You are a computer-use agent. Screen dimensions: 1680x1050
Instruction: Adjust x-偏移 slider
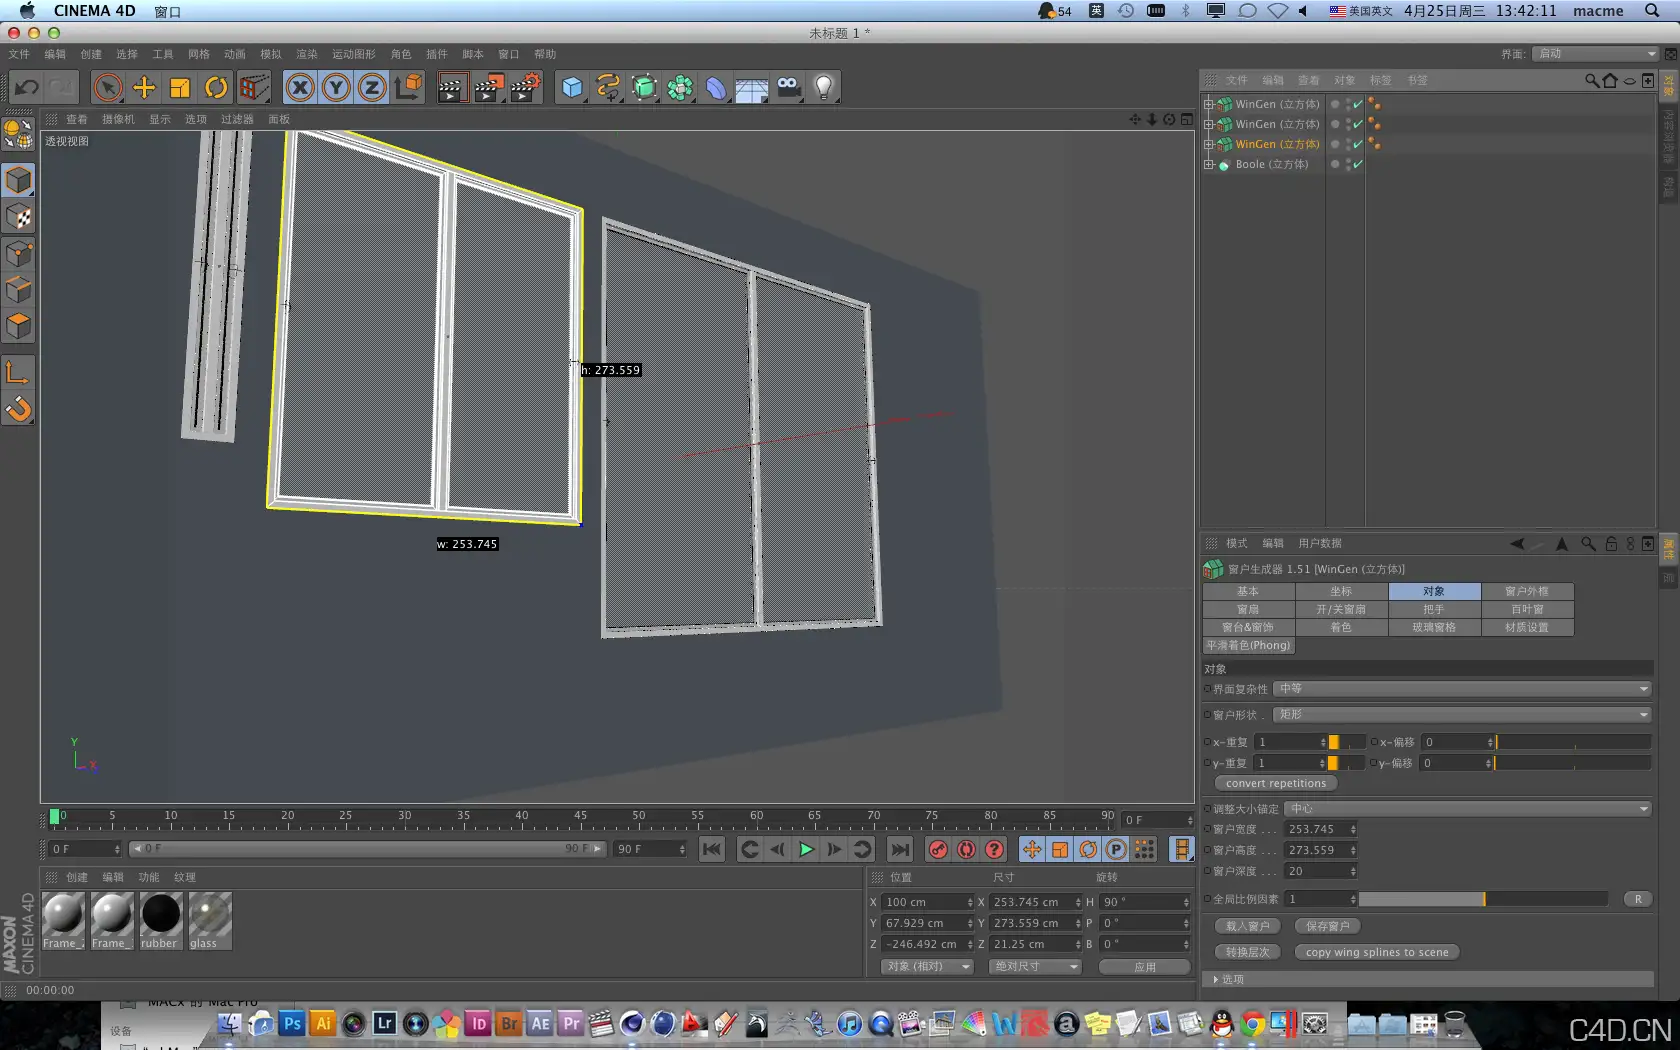(1573, 742)
